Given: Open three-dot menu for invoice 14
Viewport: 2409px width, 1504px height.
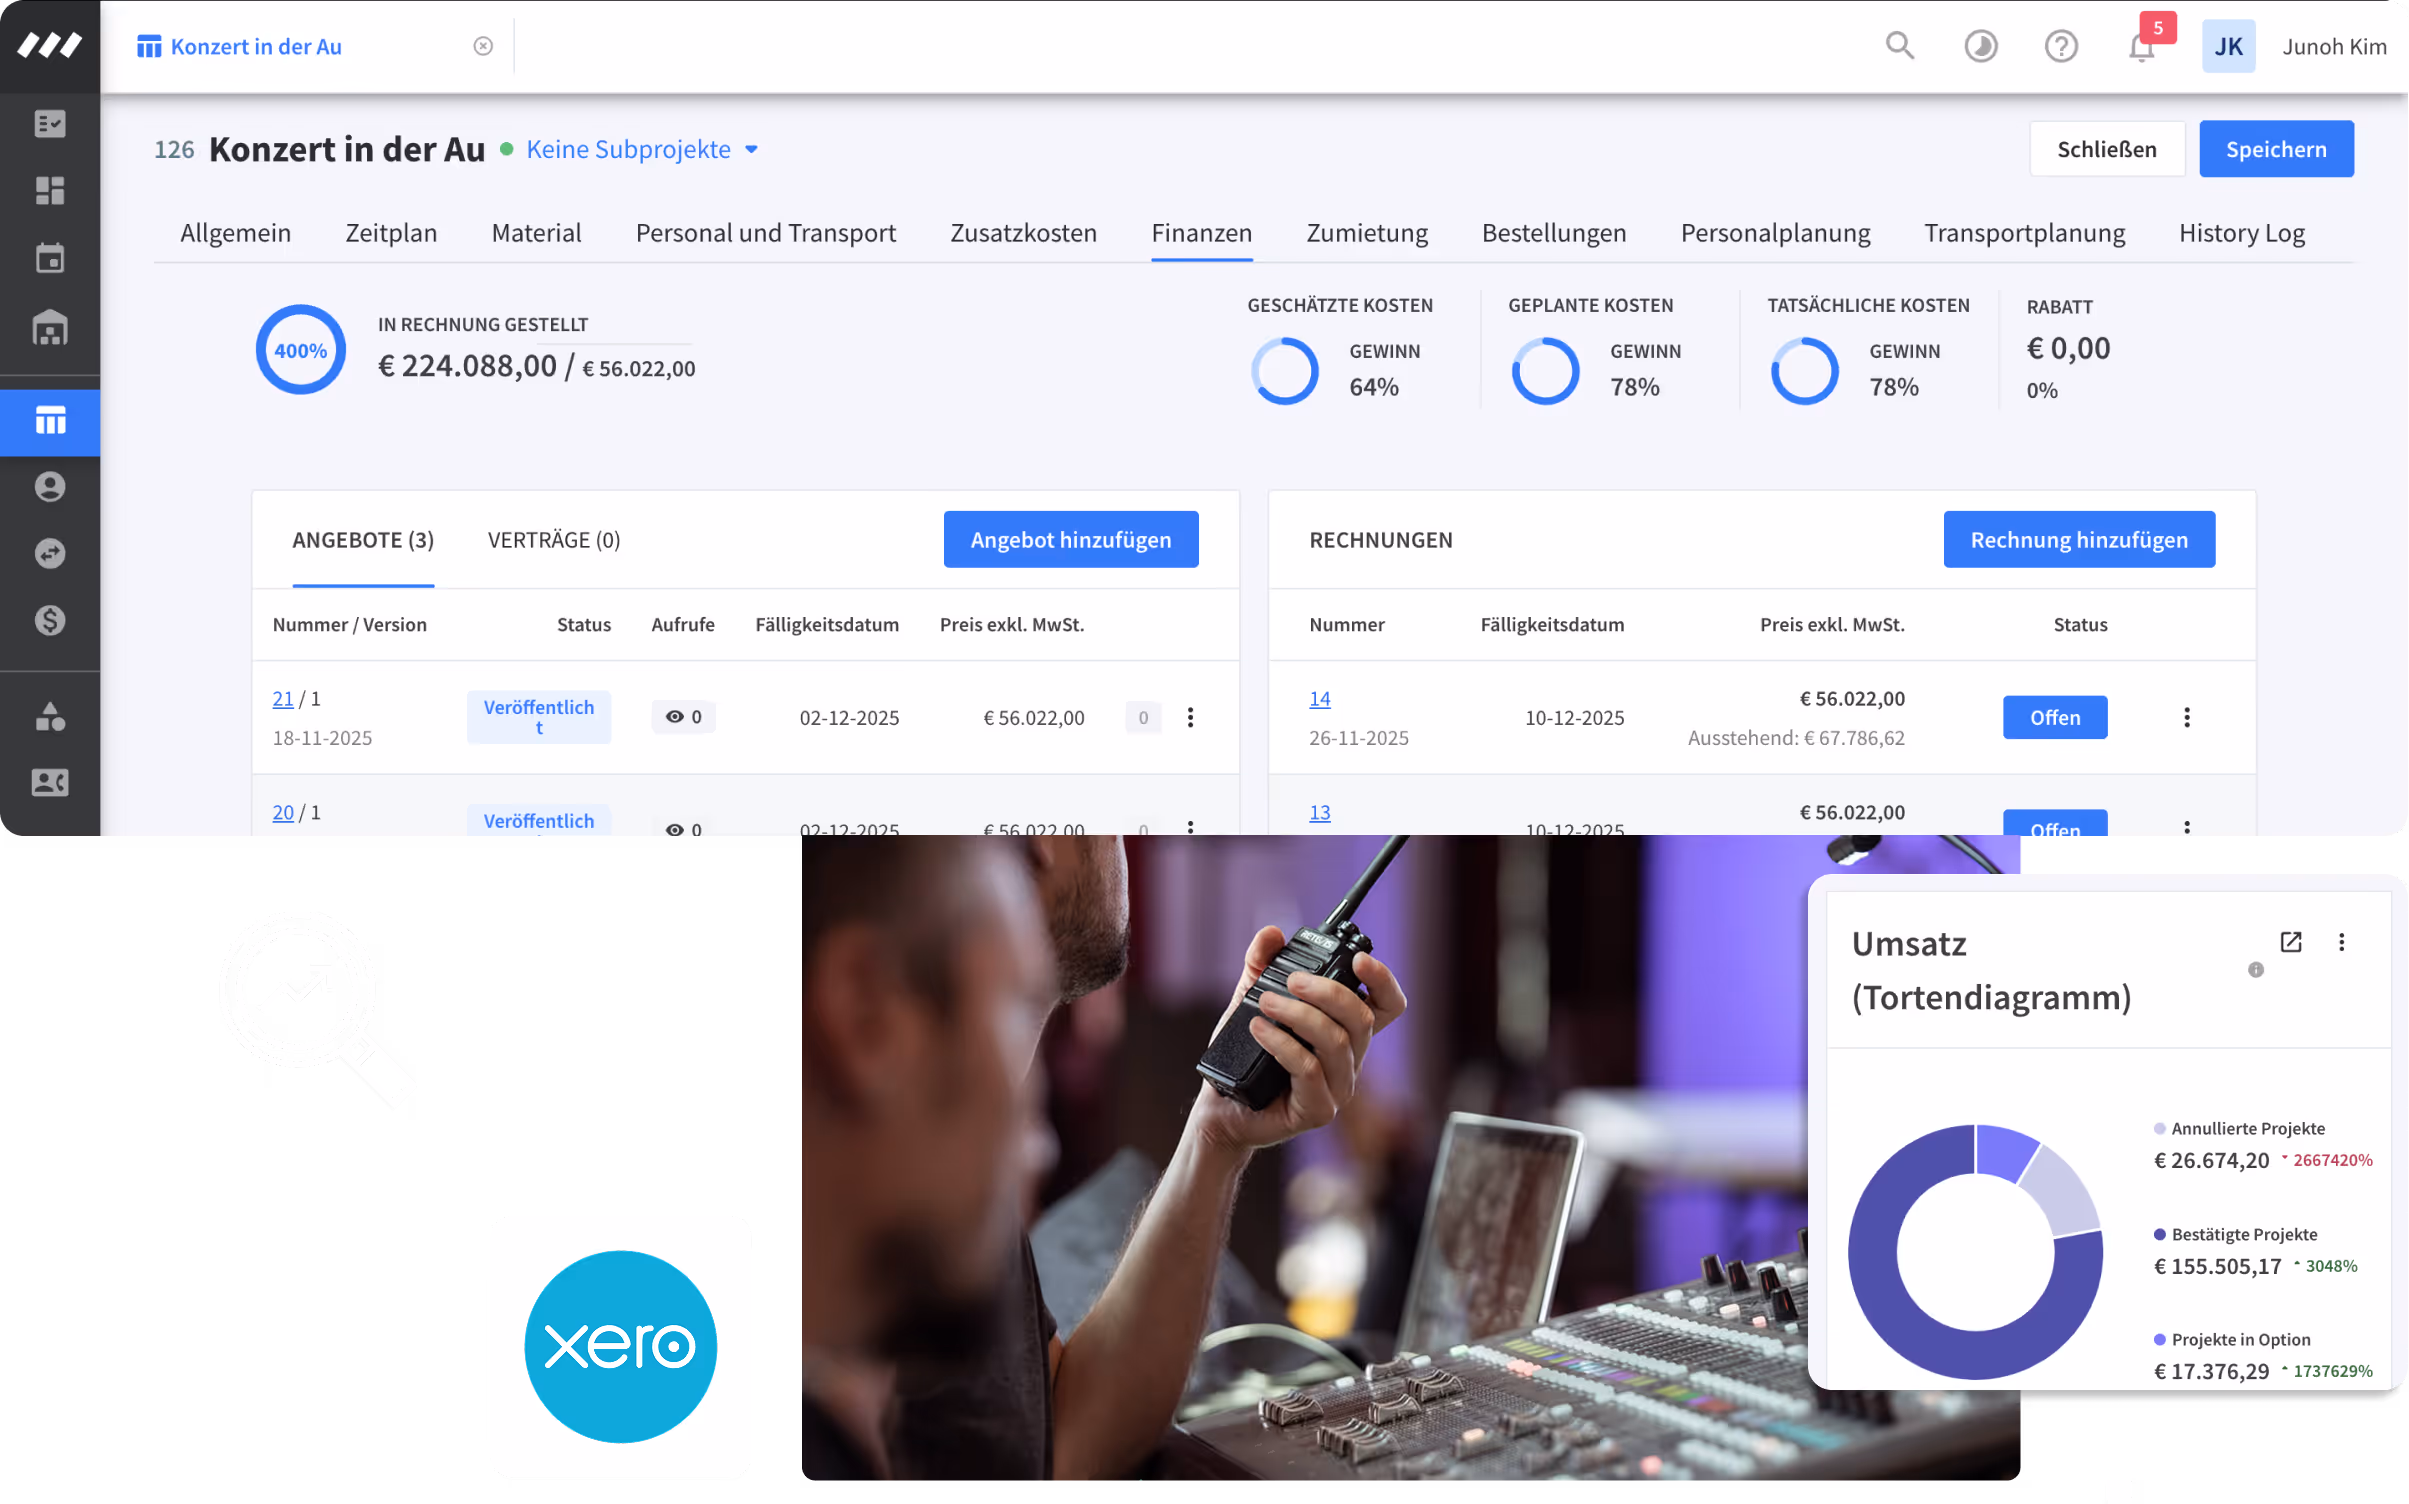Looking at the screenshot, I should [x=2186, y=717].
